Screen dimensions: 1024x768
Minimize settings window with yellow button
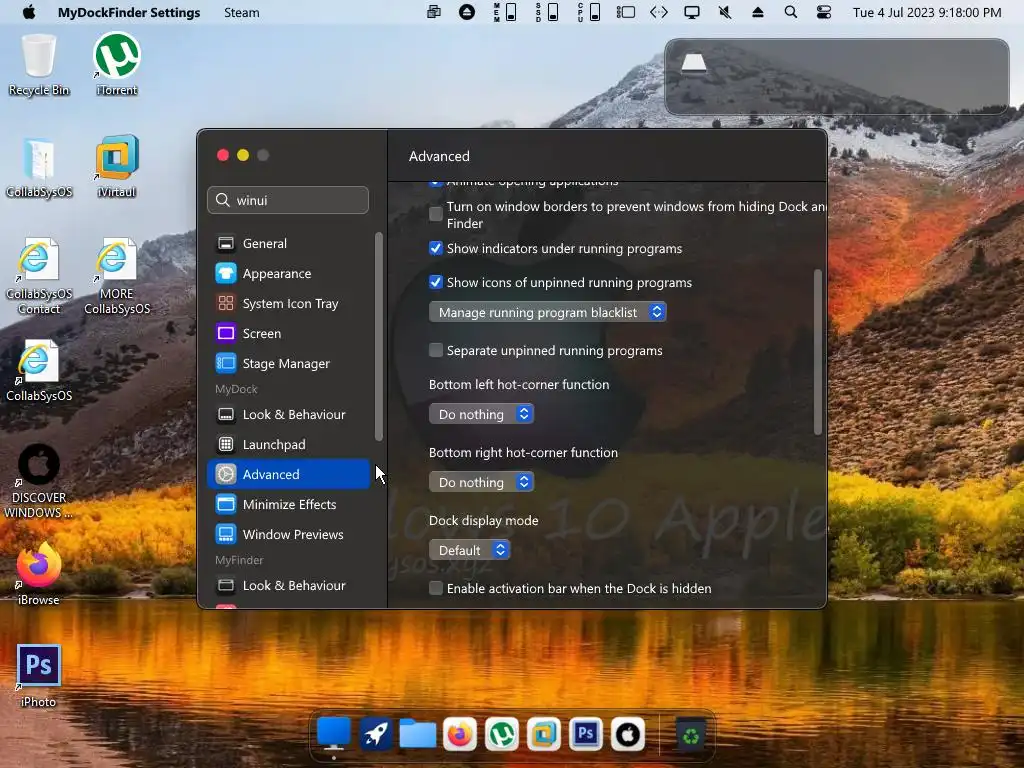pyautogui.click(x=243, y=155)
